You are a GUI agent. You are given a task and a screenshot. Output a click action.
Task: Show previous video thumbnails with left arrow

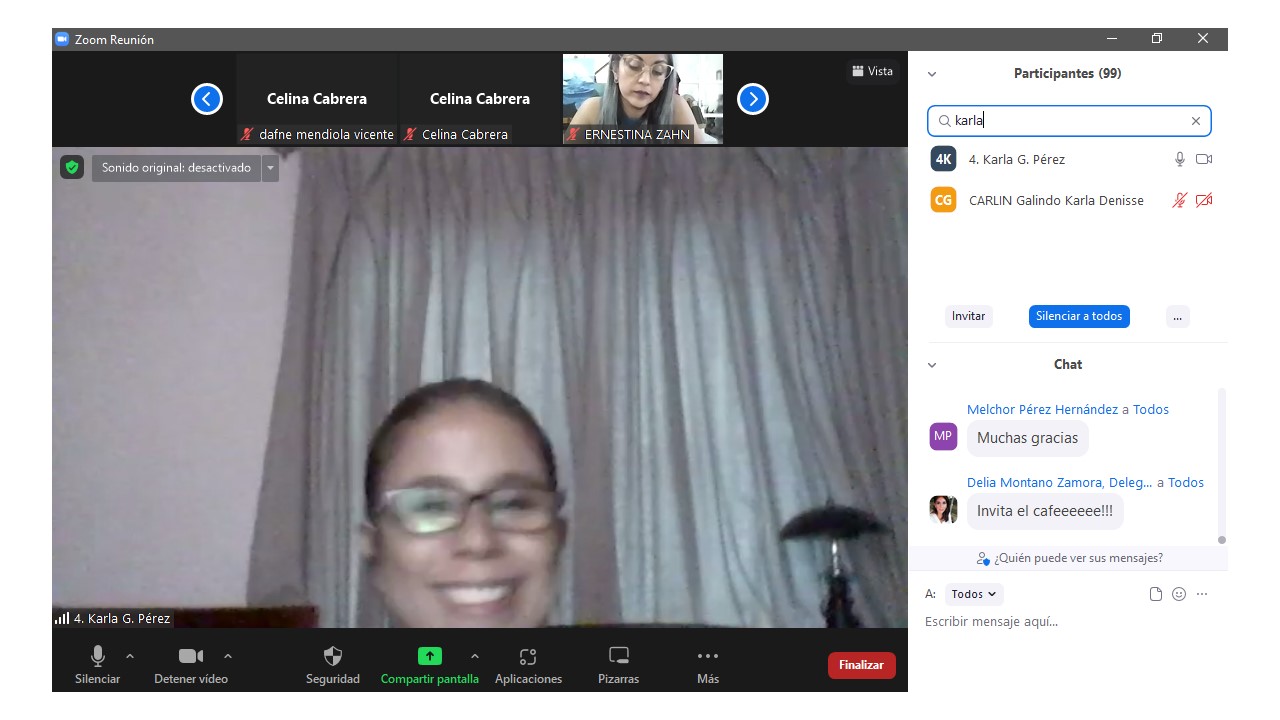click(x=207, y=99)
